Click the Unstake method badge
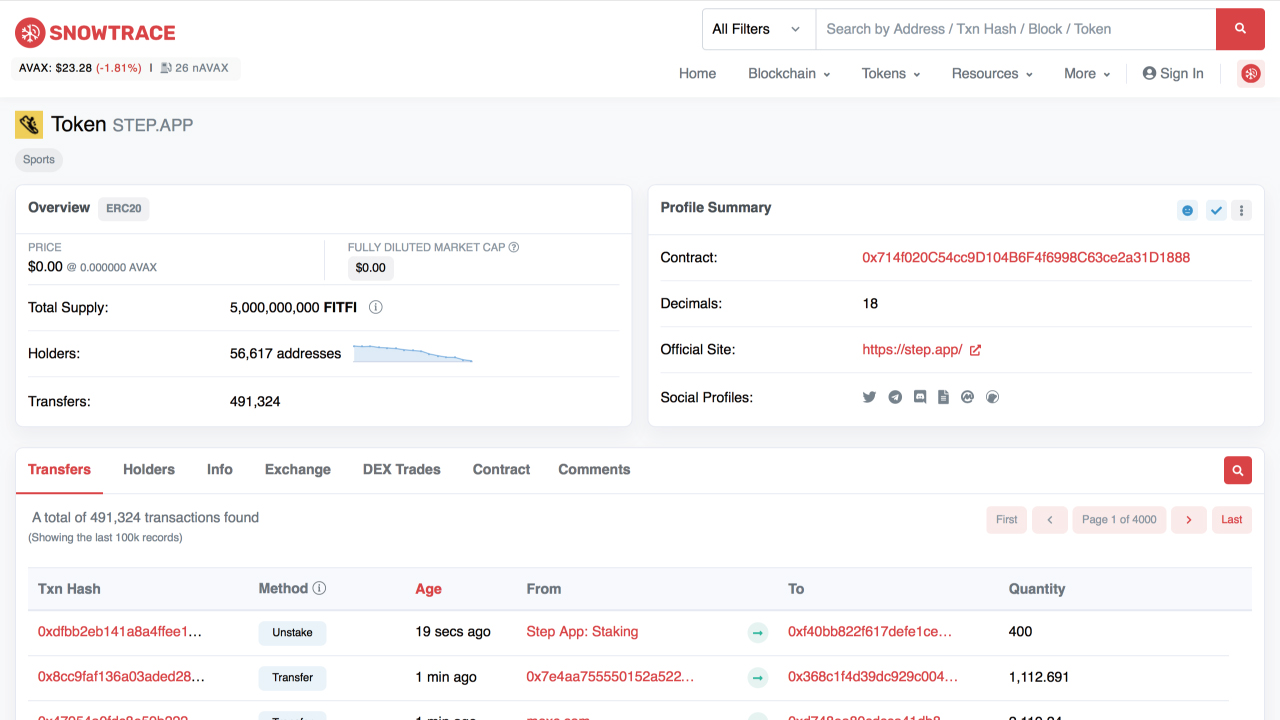Screen dimensions: 1280x720 click(x=292, y=632)
